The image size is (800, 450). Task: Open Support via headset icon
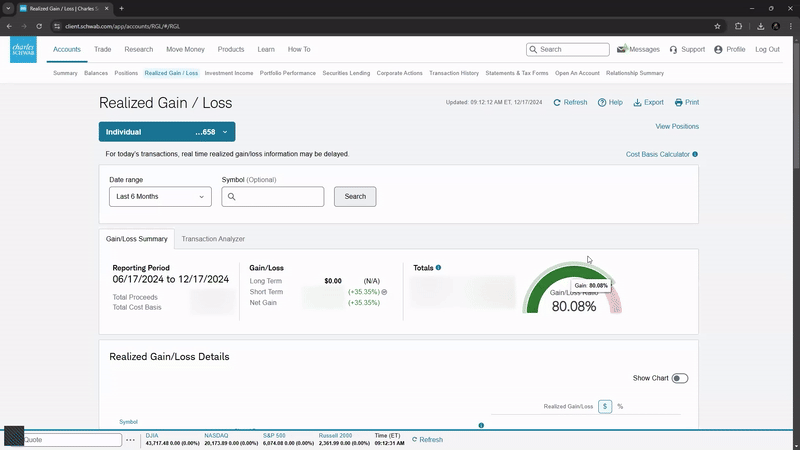coord(673,49)
